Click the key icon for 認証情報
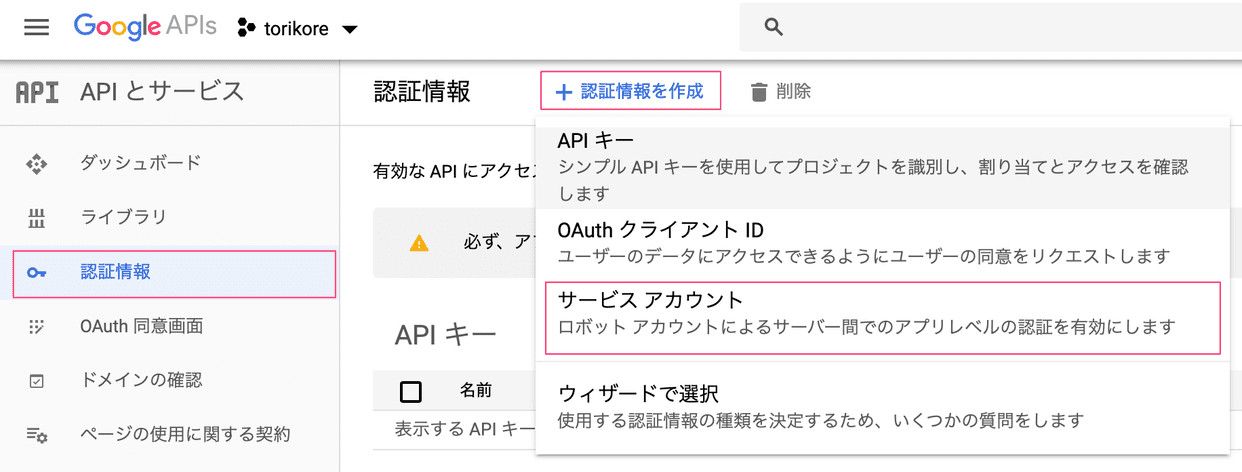The width and height of the screenshot is (1242, 472). click(36, 273)
